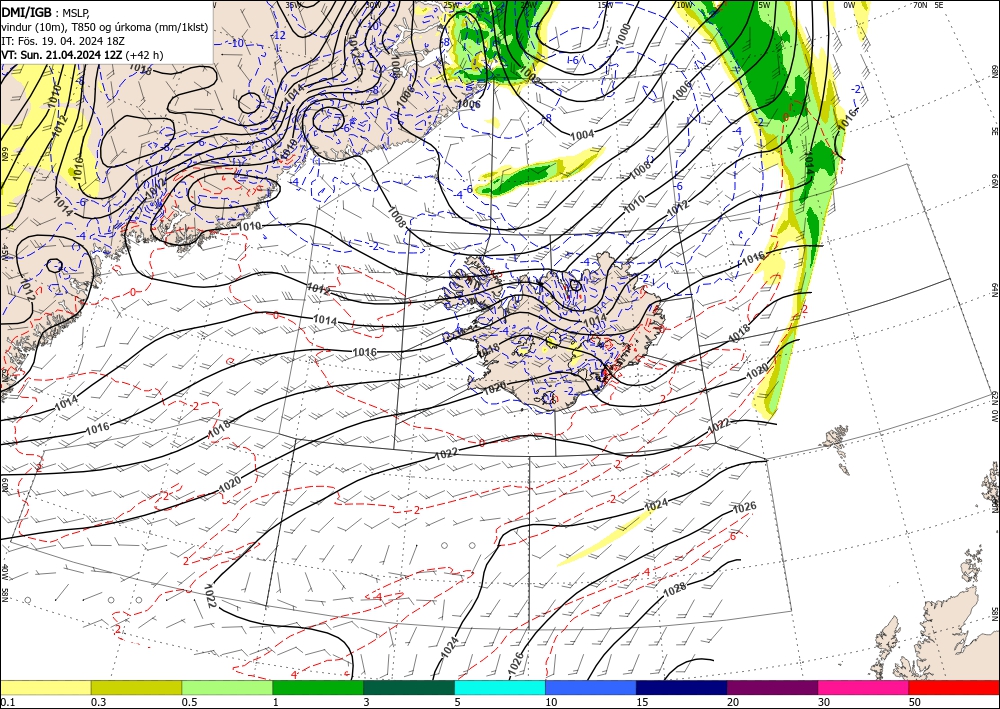Click the "1028" isobar label
The height and width of the screenshot is (709, 1000).
click(675, 590)
